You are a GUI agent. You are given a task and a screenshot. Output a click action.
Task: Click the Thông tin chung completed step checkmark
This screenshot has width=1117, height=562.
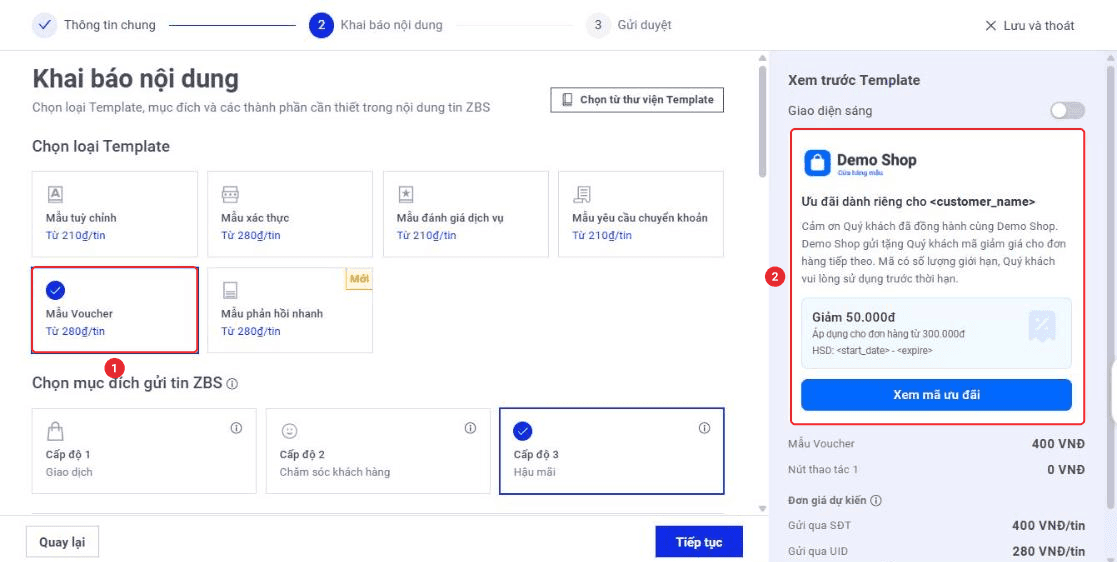(45, 25)
